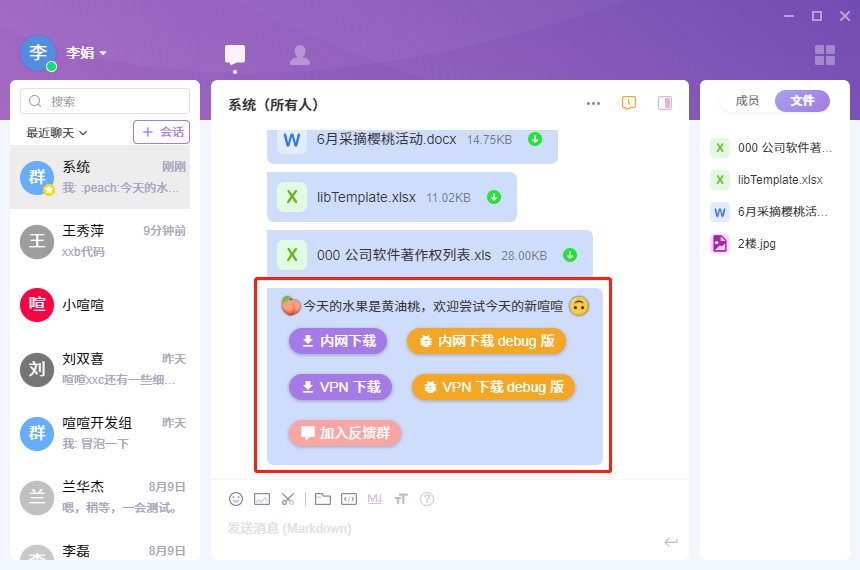Open the 喧喧开发组 conversation

tap(105, 433)
